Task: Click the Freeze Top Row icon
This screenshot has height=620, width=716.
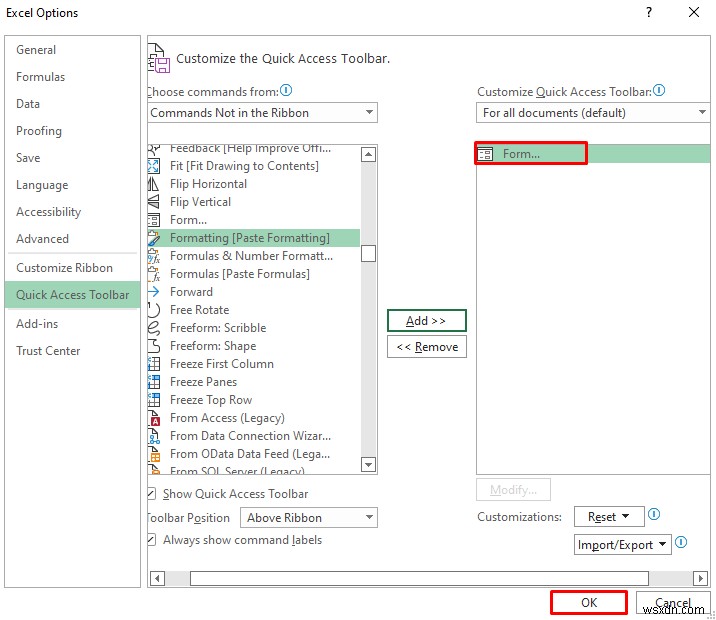Action: point(154,400)
